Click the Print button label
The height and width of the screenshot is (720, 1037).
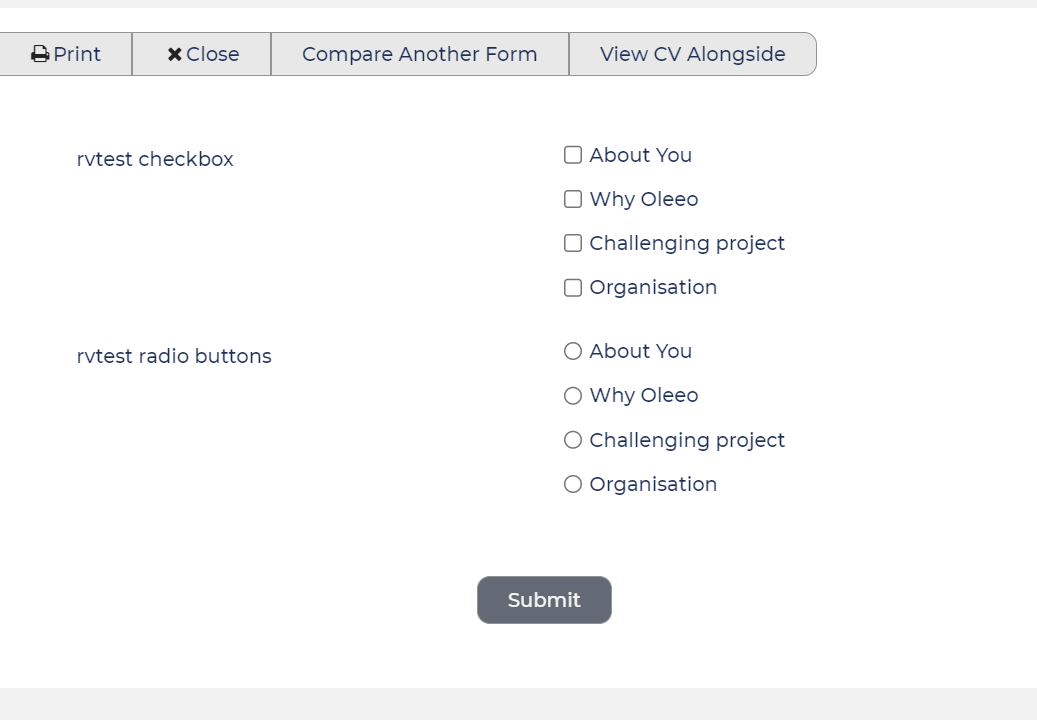tap(77, 54)
